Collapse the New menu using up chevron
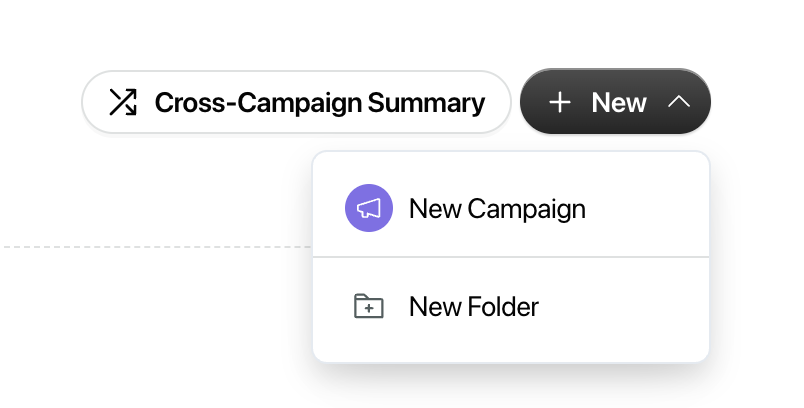 coord(679,102)
